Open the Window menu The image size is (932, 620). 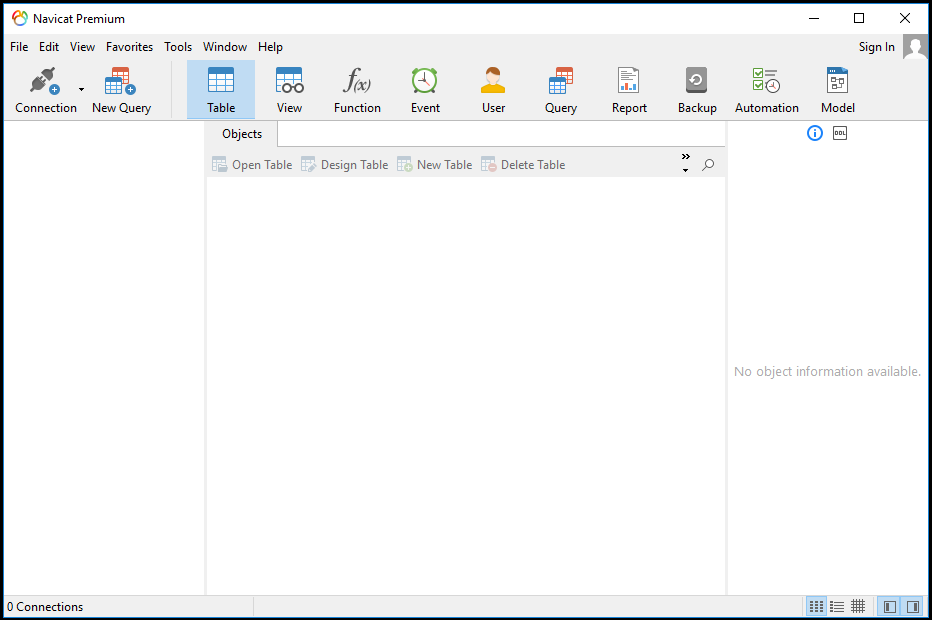[x=225, y=47]
